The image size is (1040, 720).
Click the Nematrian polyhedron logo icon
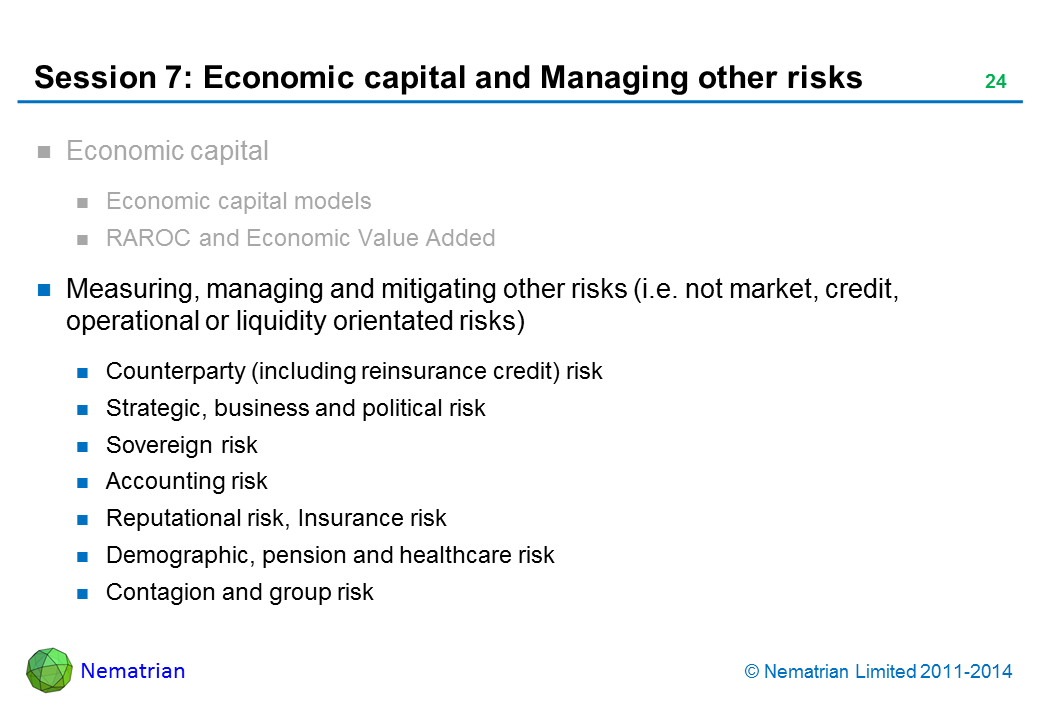[x=49, y=669]
